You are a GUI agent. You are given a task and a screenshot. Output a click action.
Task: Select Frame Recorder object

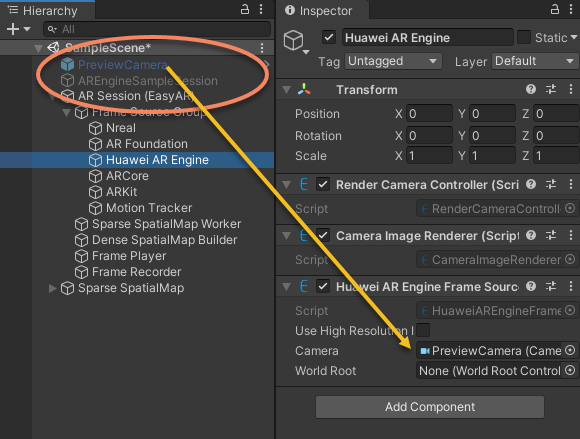tap(136, 272)
